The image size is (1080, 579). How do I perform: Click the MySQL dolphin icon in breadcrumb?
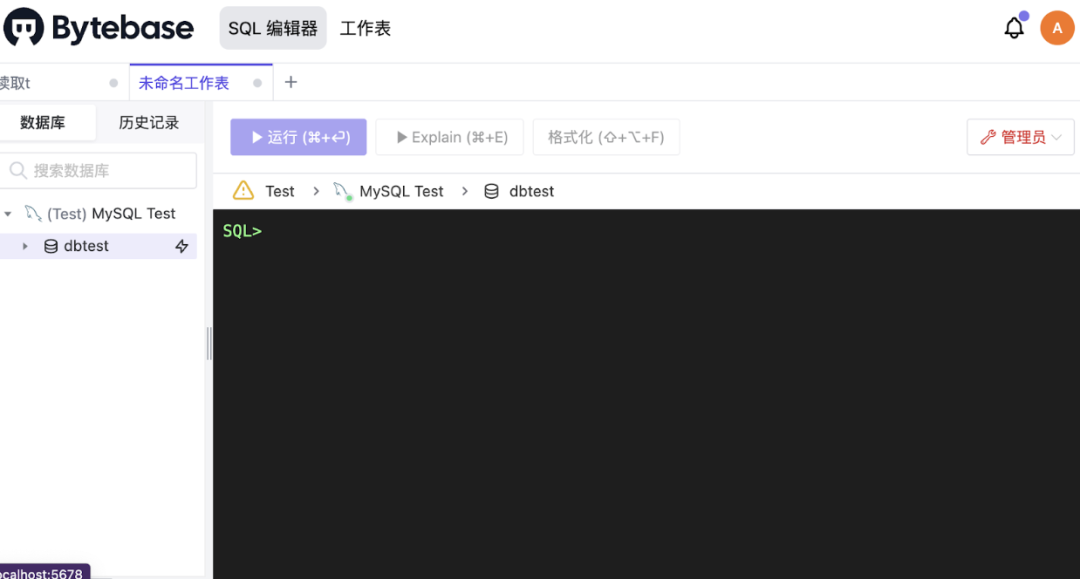[x=342, y=191]
